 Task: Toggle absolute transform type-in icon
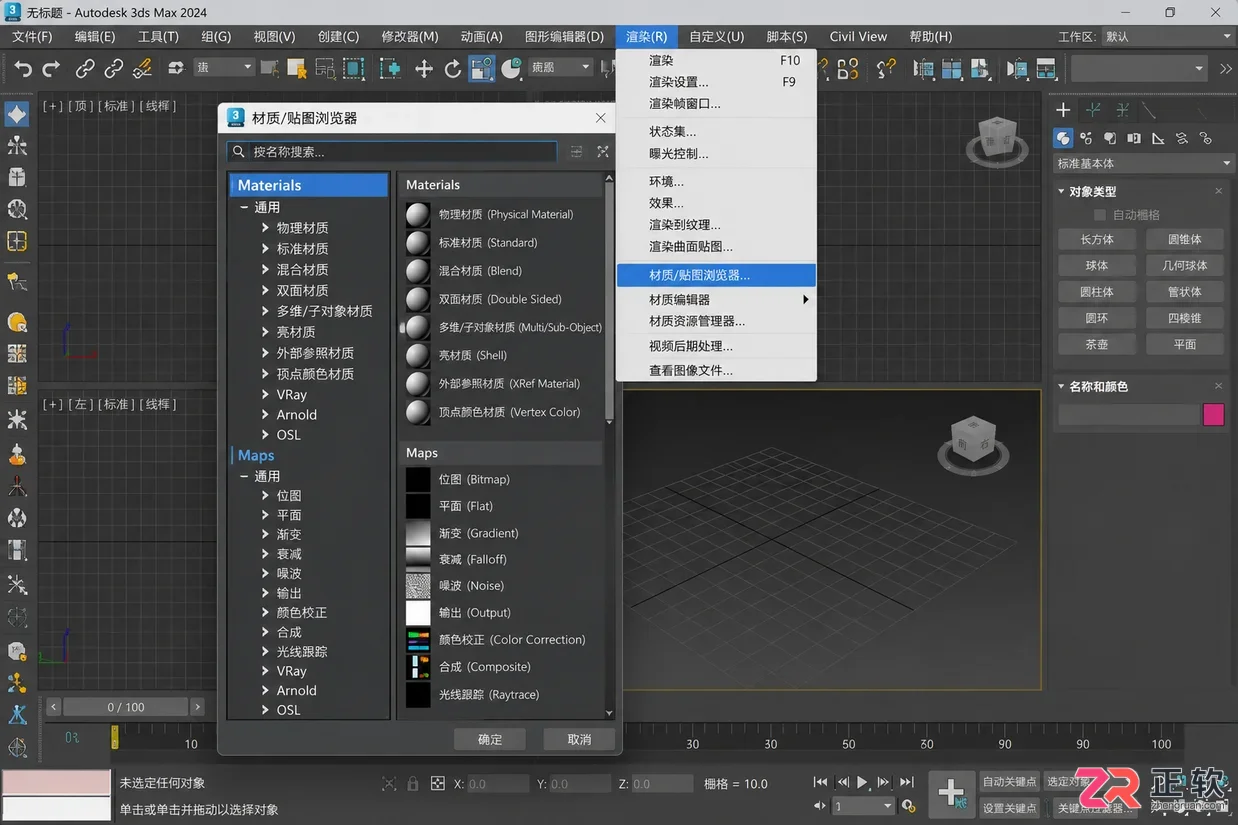click(x=437, y=783)
